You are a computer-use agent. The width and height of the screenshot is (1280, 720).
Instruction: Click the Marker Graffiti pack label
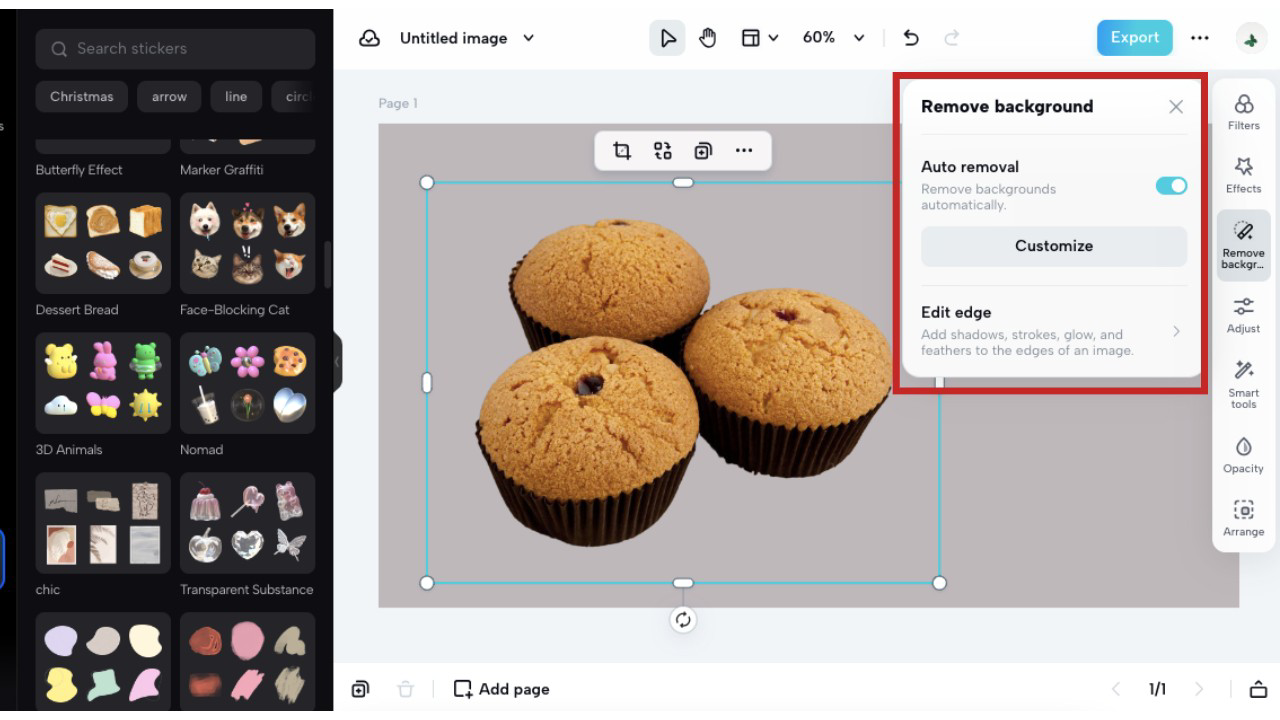222,170
